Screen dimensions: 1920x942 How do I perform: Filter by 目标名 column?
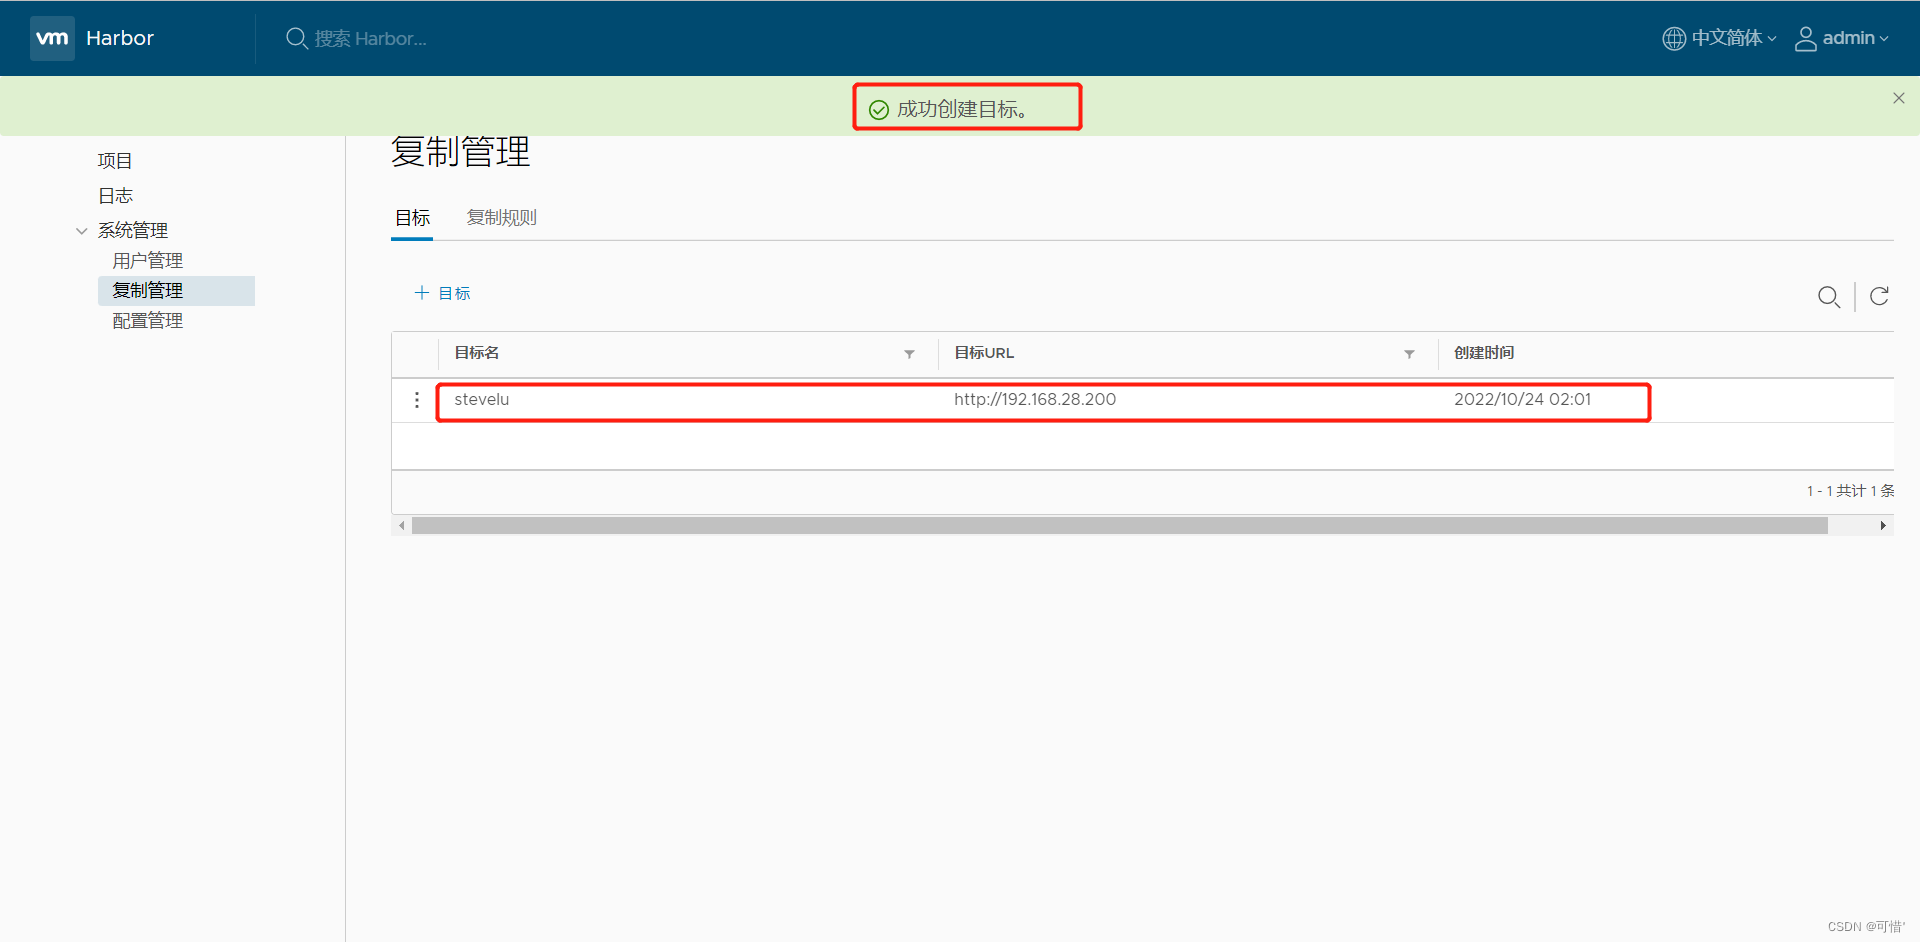pyautogui.click(x=909, y=354)
